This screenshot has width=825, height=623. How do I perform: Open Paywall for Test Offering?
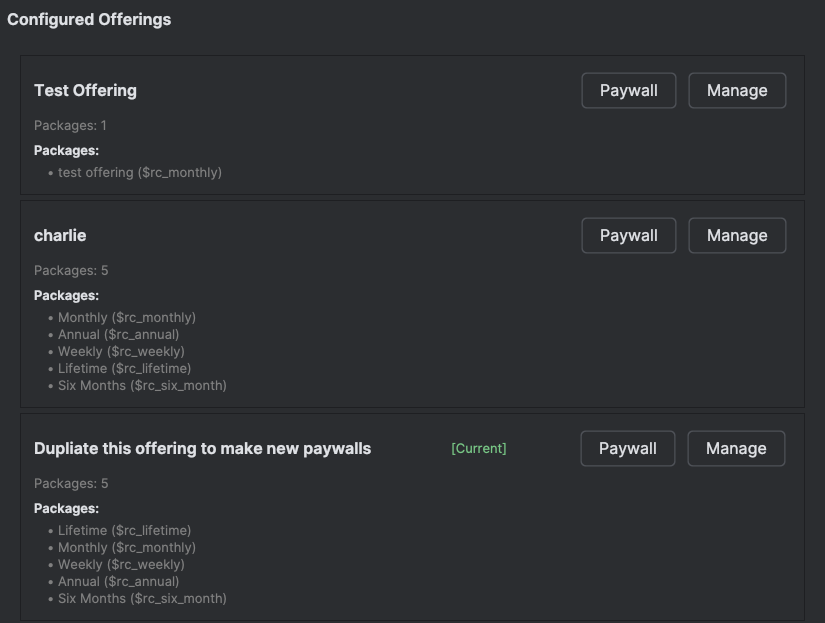coord(628,90)
